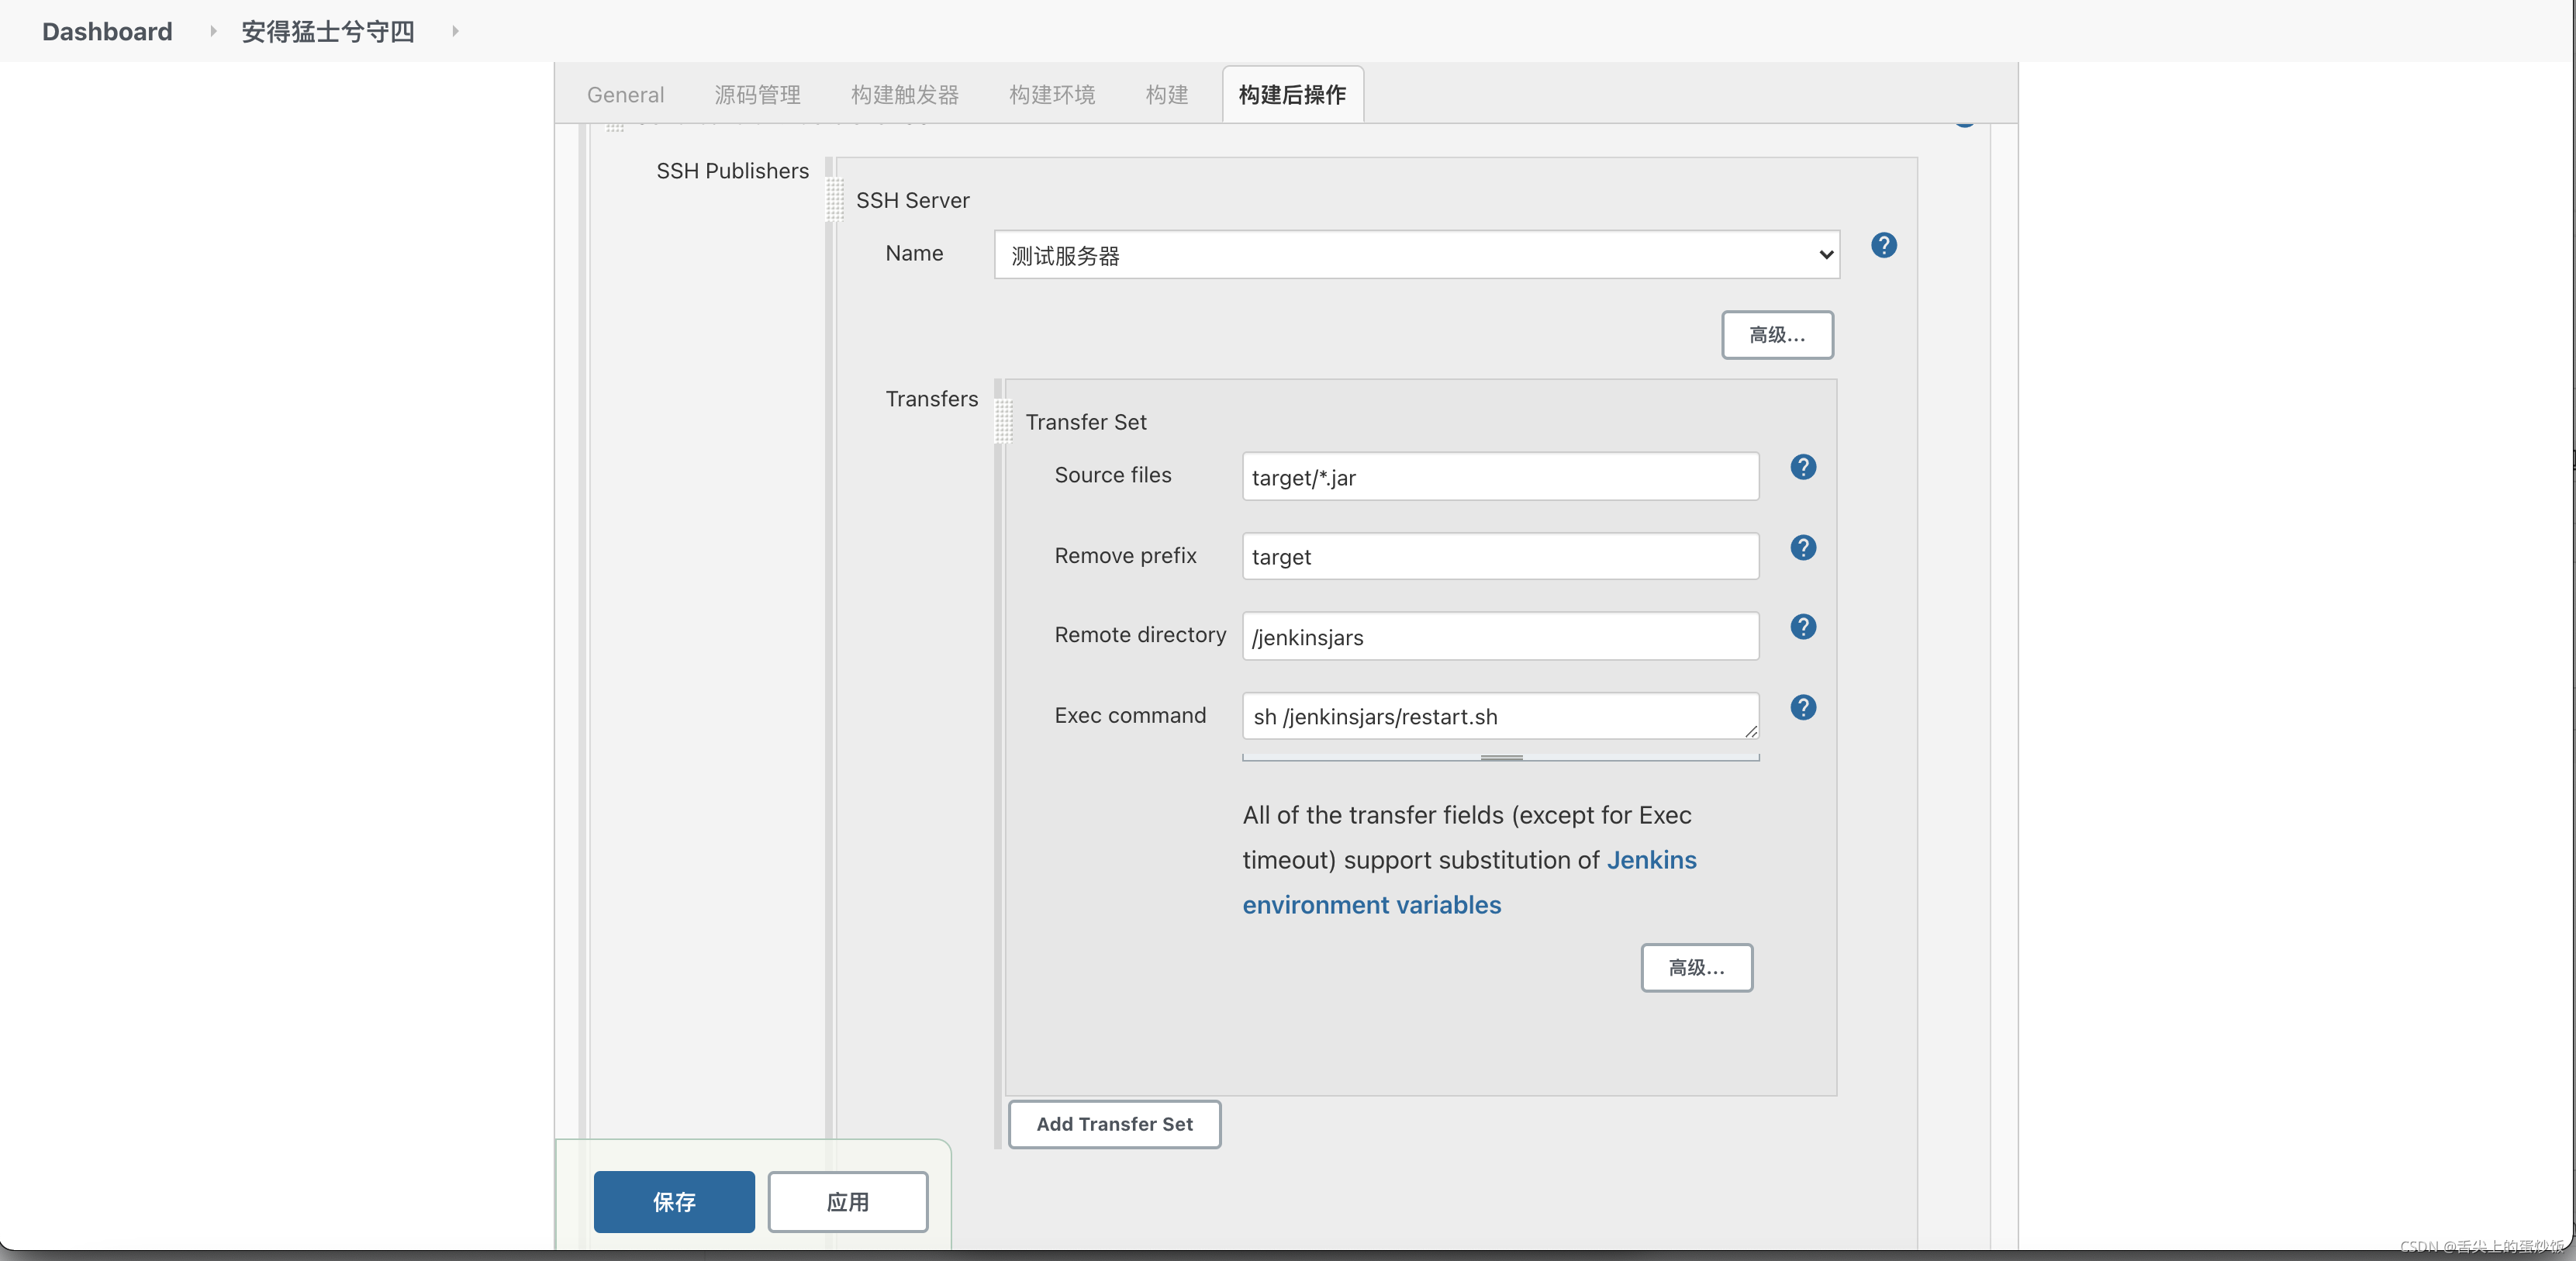Open help for Remove prefix field
The width and height of the screenshot is (2576, 1261).
(x=1802, y=548)
